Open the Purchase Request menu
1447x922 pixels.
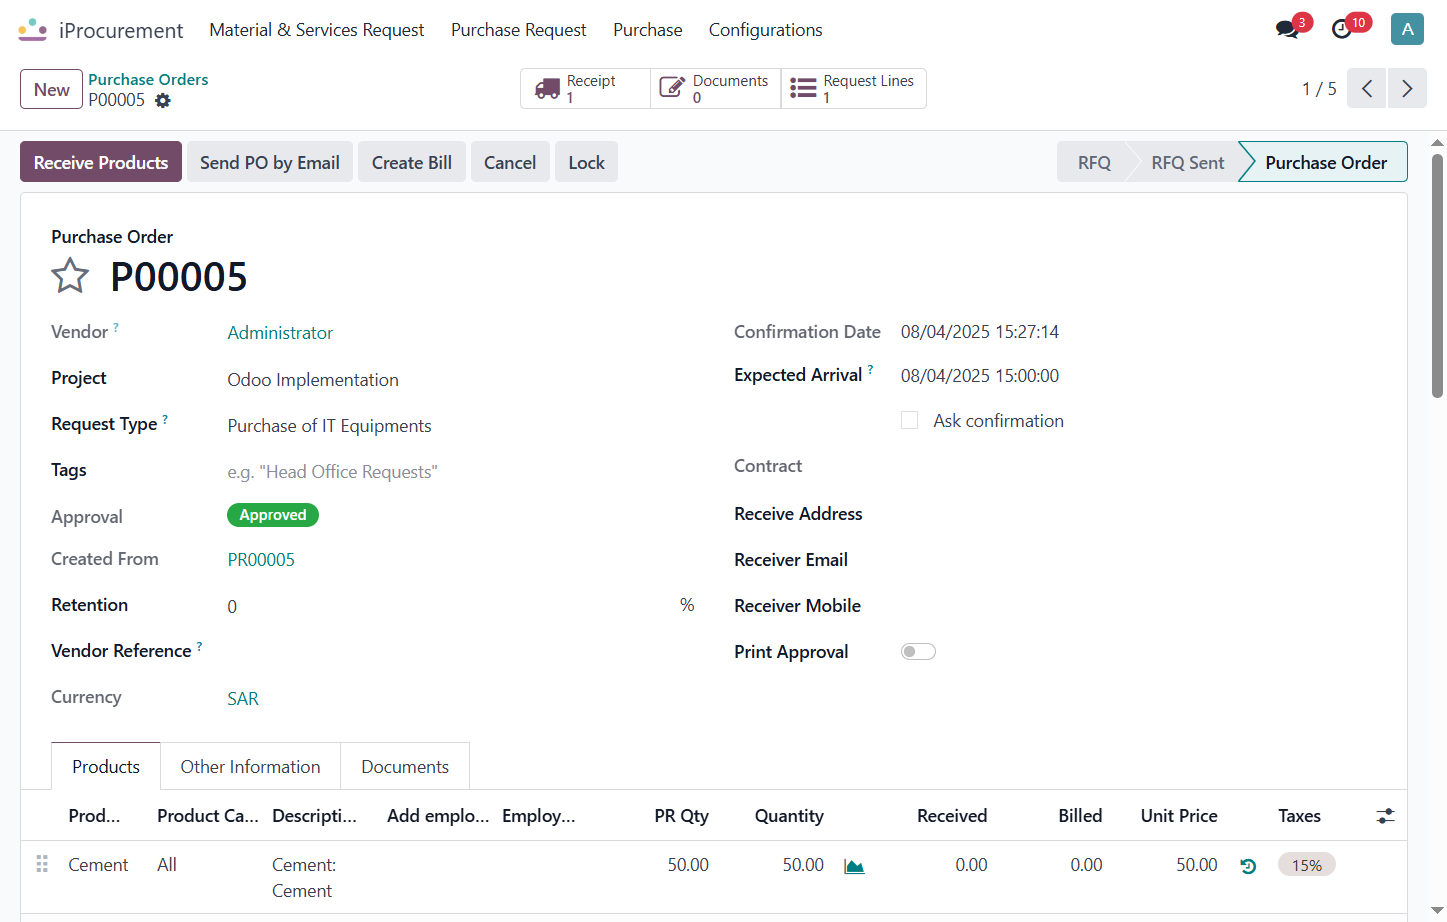519,30
